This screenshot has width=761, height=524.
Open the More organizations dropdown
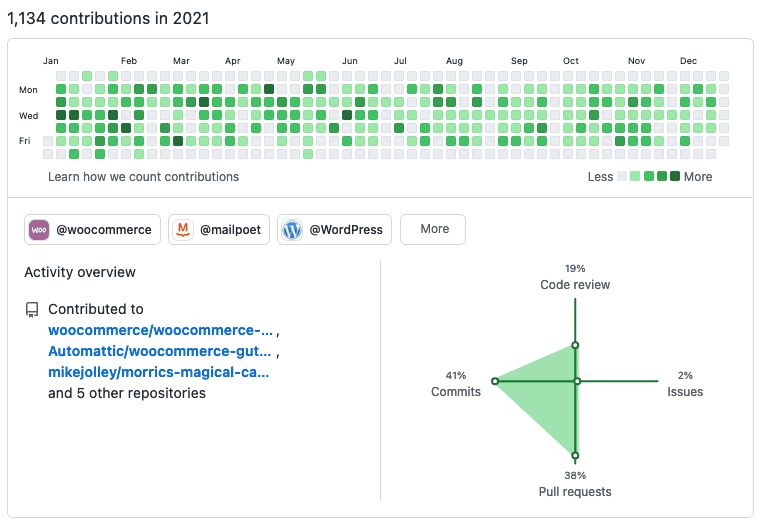pyautogui.click(x=434, y=229)
